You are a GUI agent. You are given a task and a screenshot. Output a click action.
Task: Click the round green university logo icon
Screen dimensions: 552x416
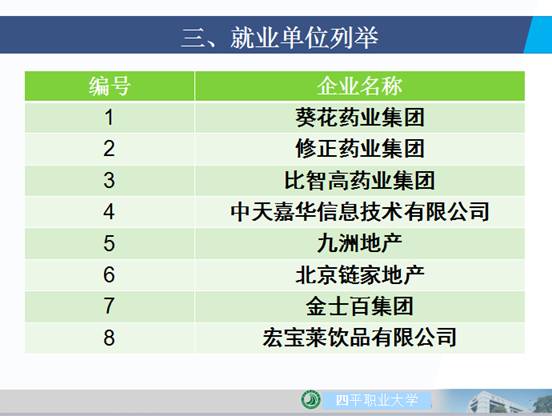click(310, 399)
